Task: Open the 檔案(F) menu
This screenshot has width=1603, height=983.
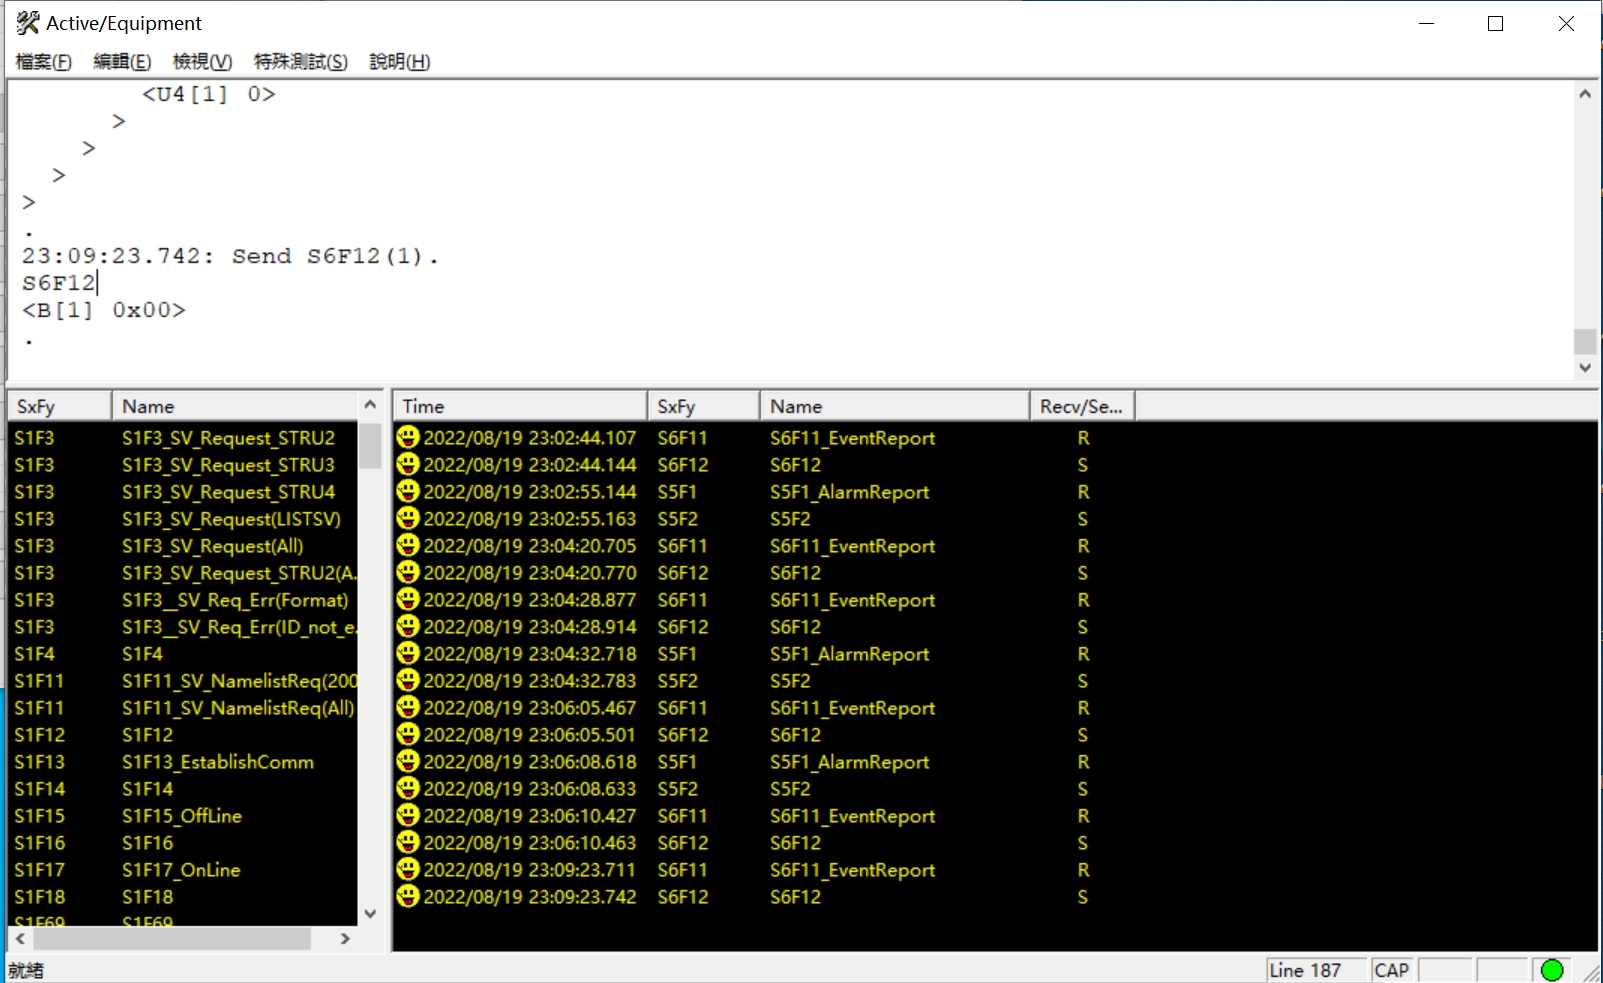Action: coord(44,62)
